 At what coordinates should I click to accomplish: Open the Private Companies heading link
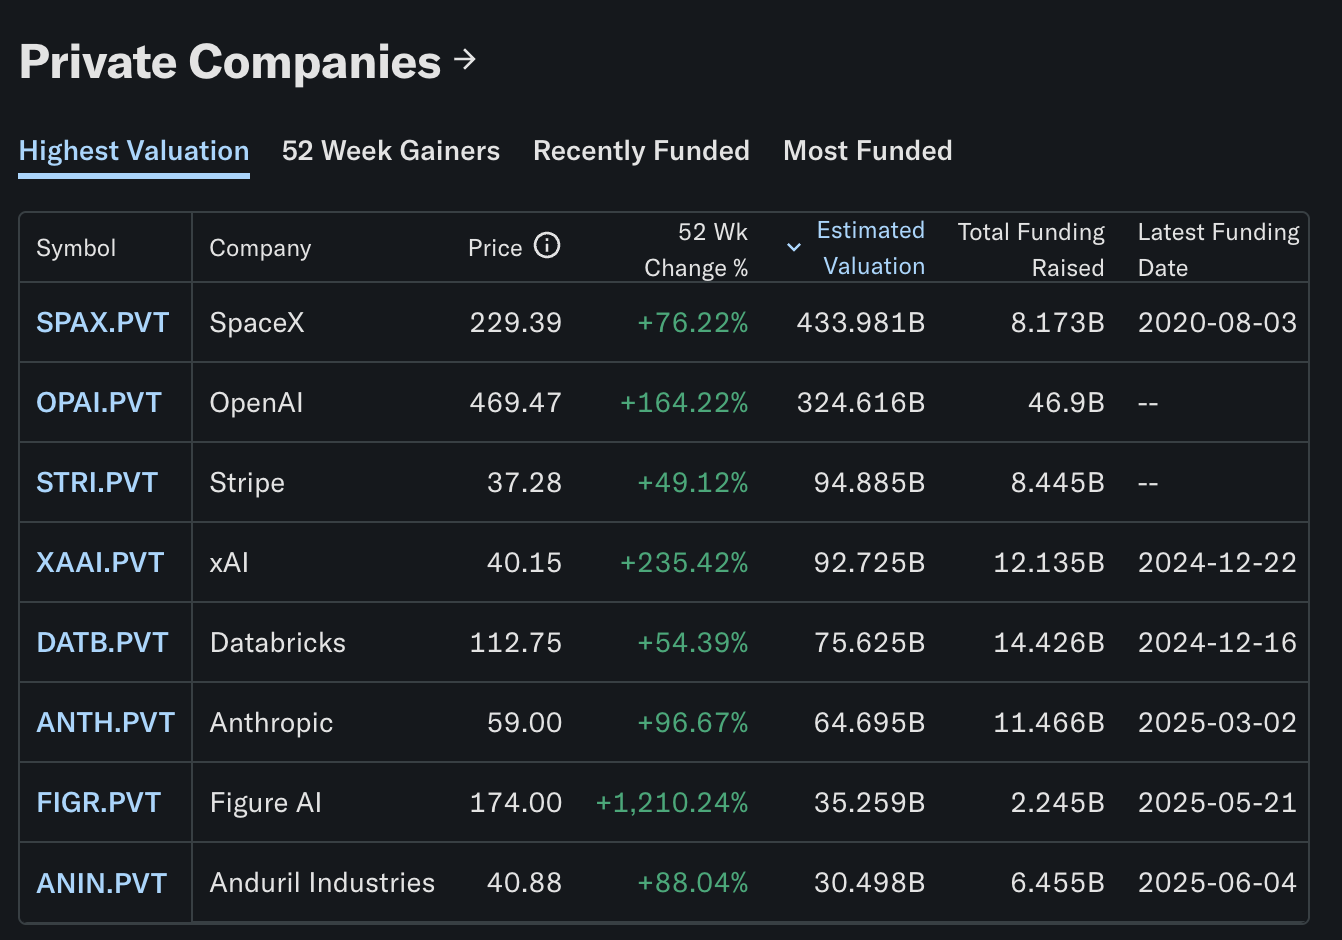[x=230, y=62]
